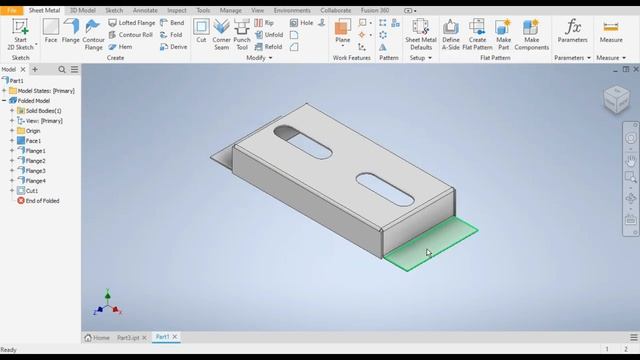Open the Parameters fx tool
640x360 pixels.
(x=573, y=31)
